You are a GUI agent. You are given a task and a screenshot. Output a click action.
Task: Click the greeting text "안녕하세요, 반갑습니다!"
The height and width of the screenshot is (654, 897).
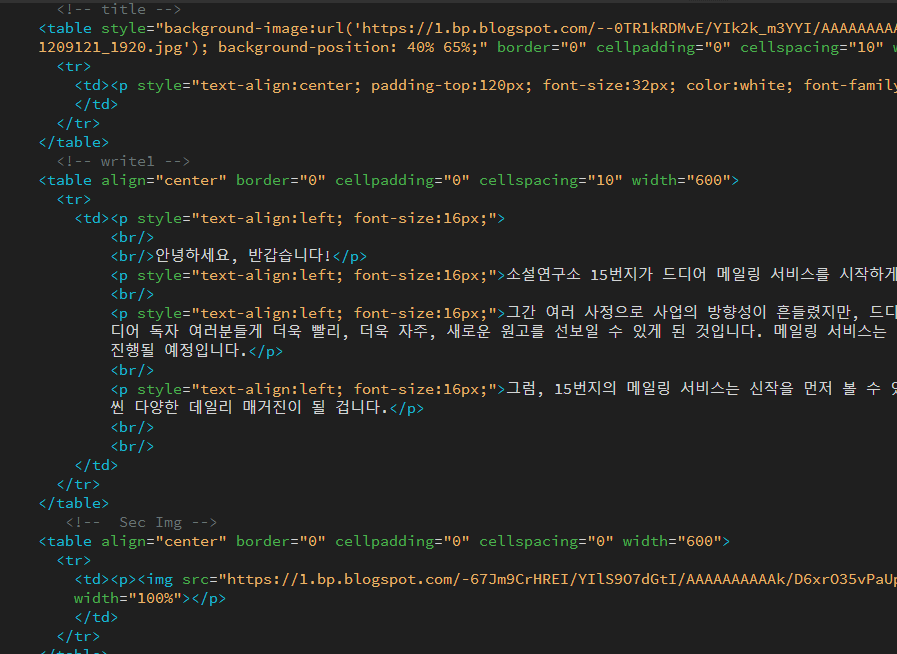pos(243,256)
